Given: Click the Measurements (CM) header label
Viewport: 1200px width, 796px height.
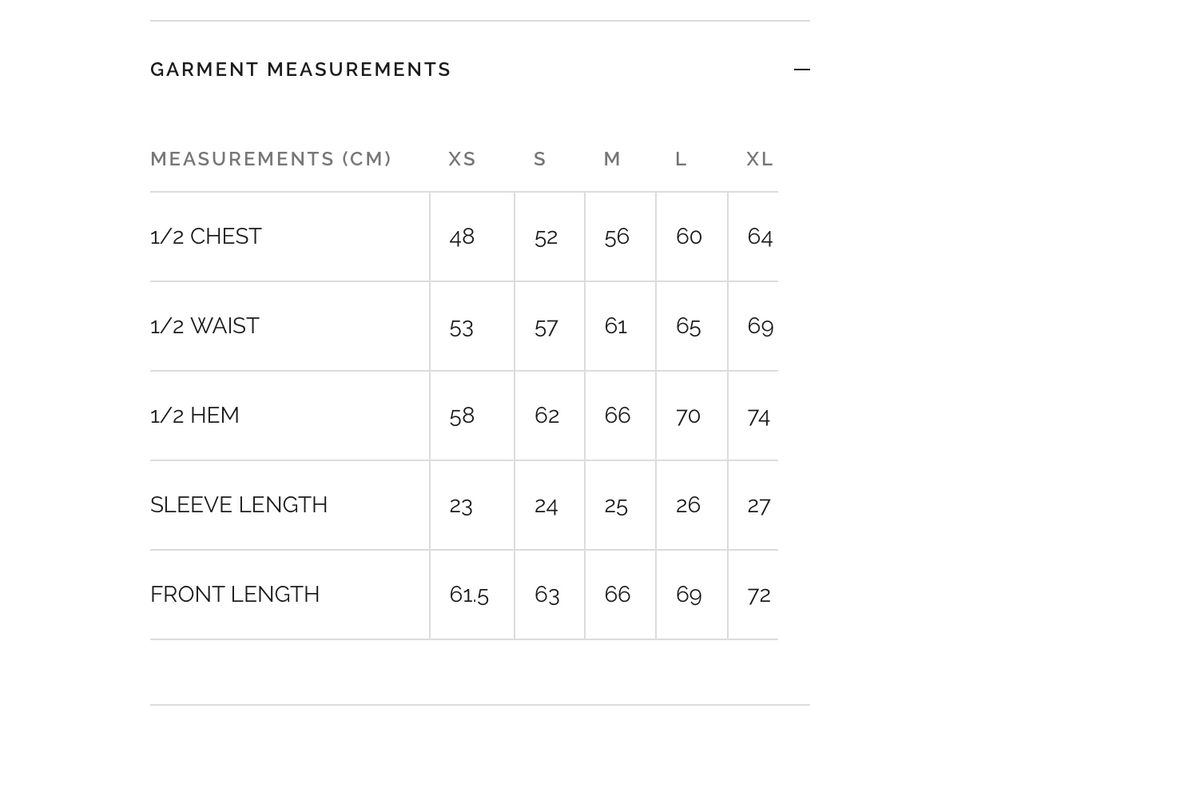Looking at the screenshot, I should [x=271, y=159].
